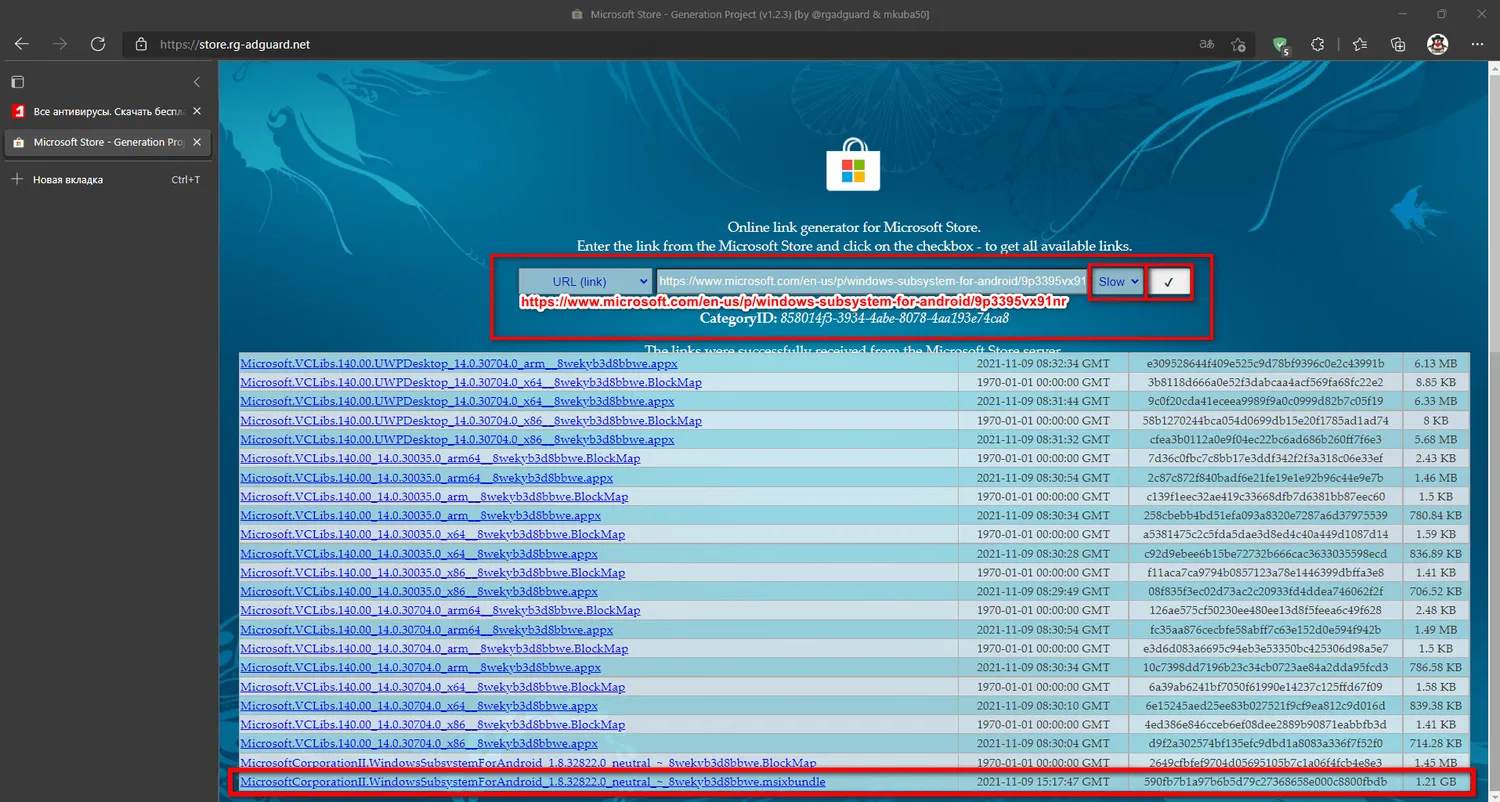Open VCLibs 14.0.30035.0 x64 BlockMap link
Screen dimensions: 1500x802
point(433,535)
